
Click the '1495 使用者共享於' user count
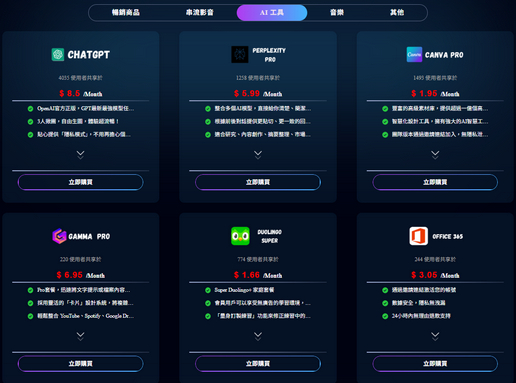click(x=435, y=78)
